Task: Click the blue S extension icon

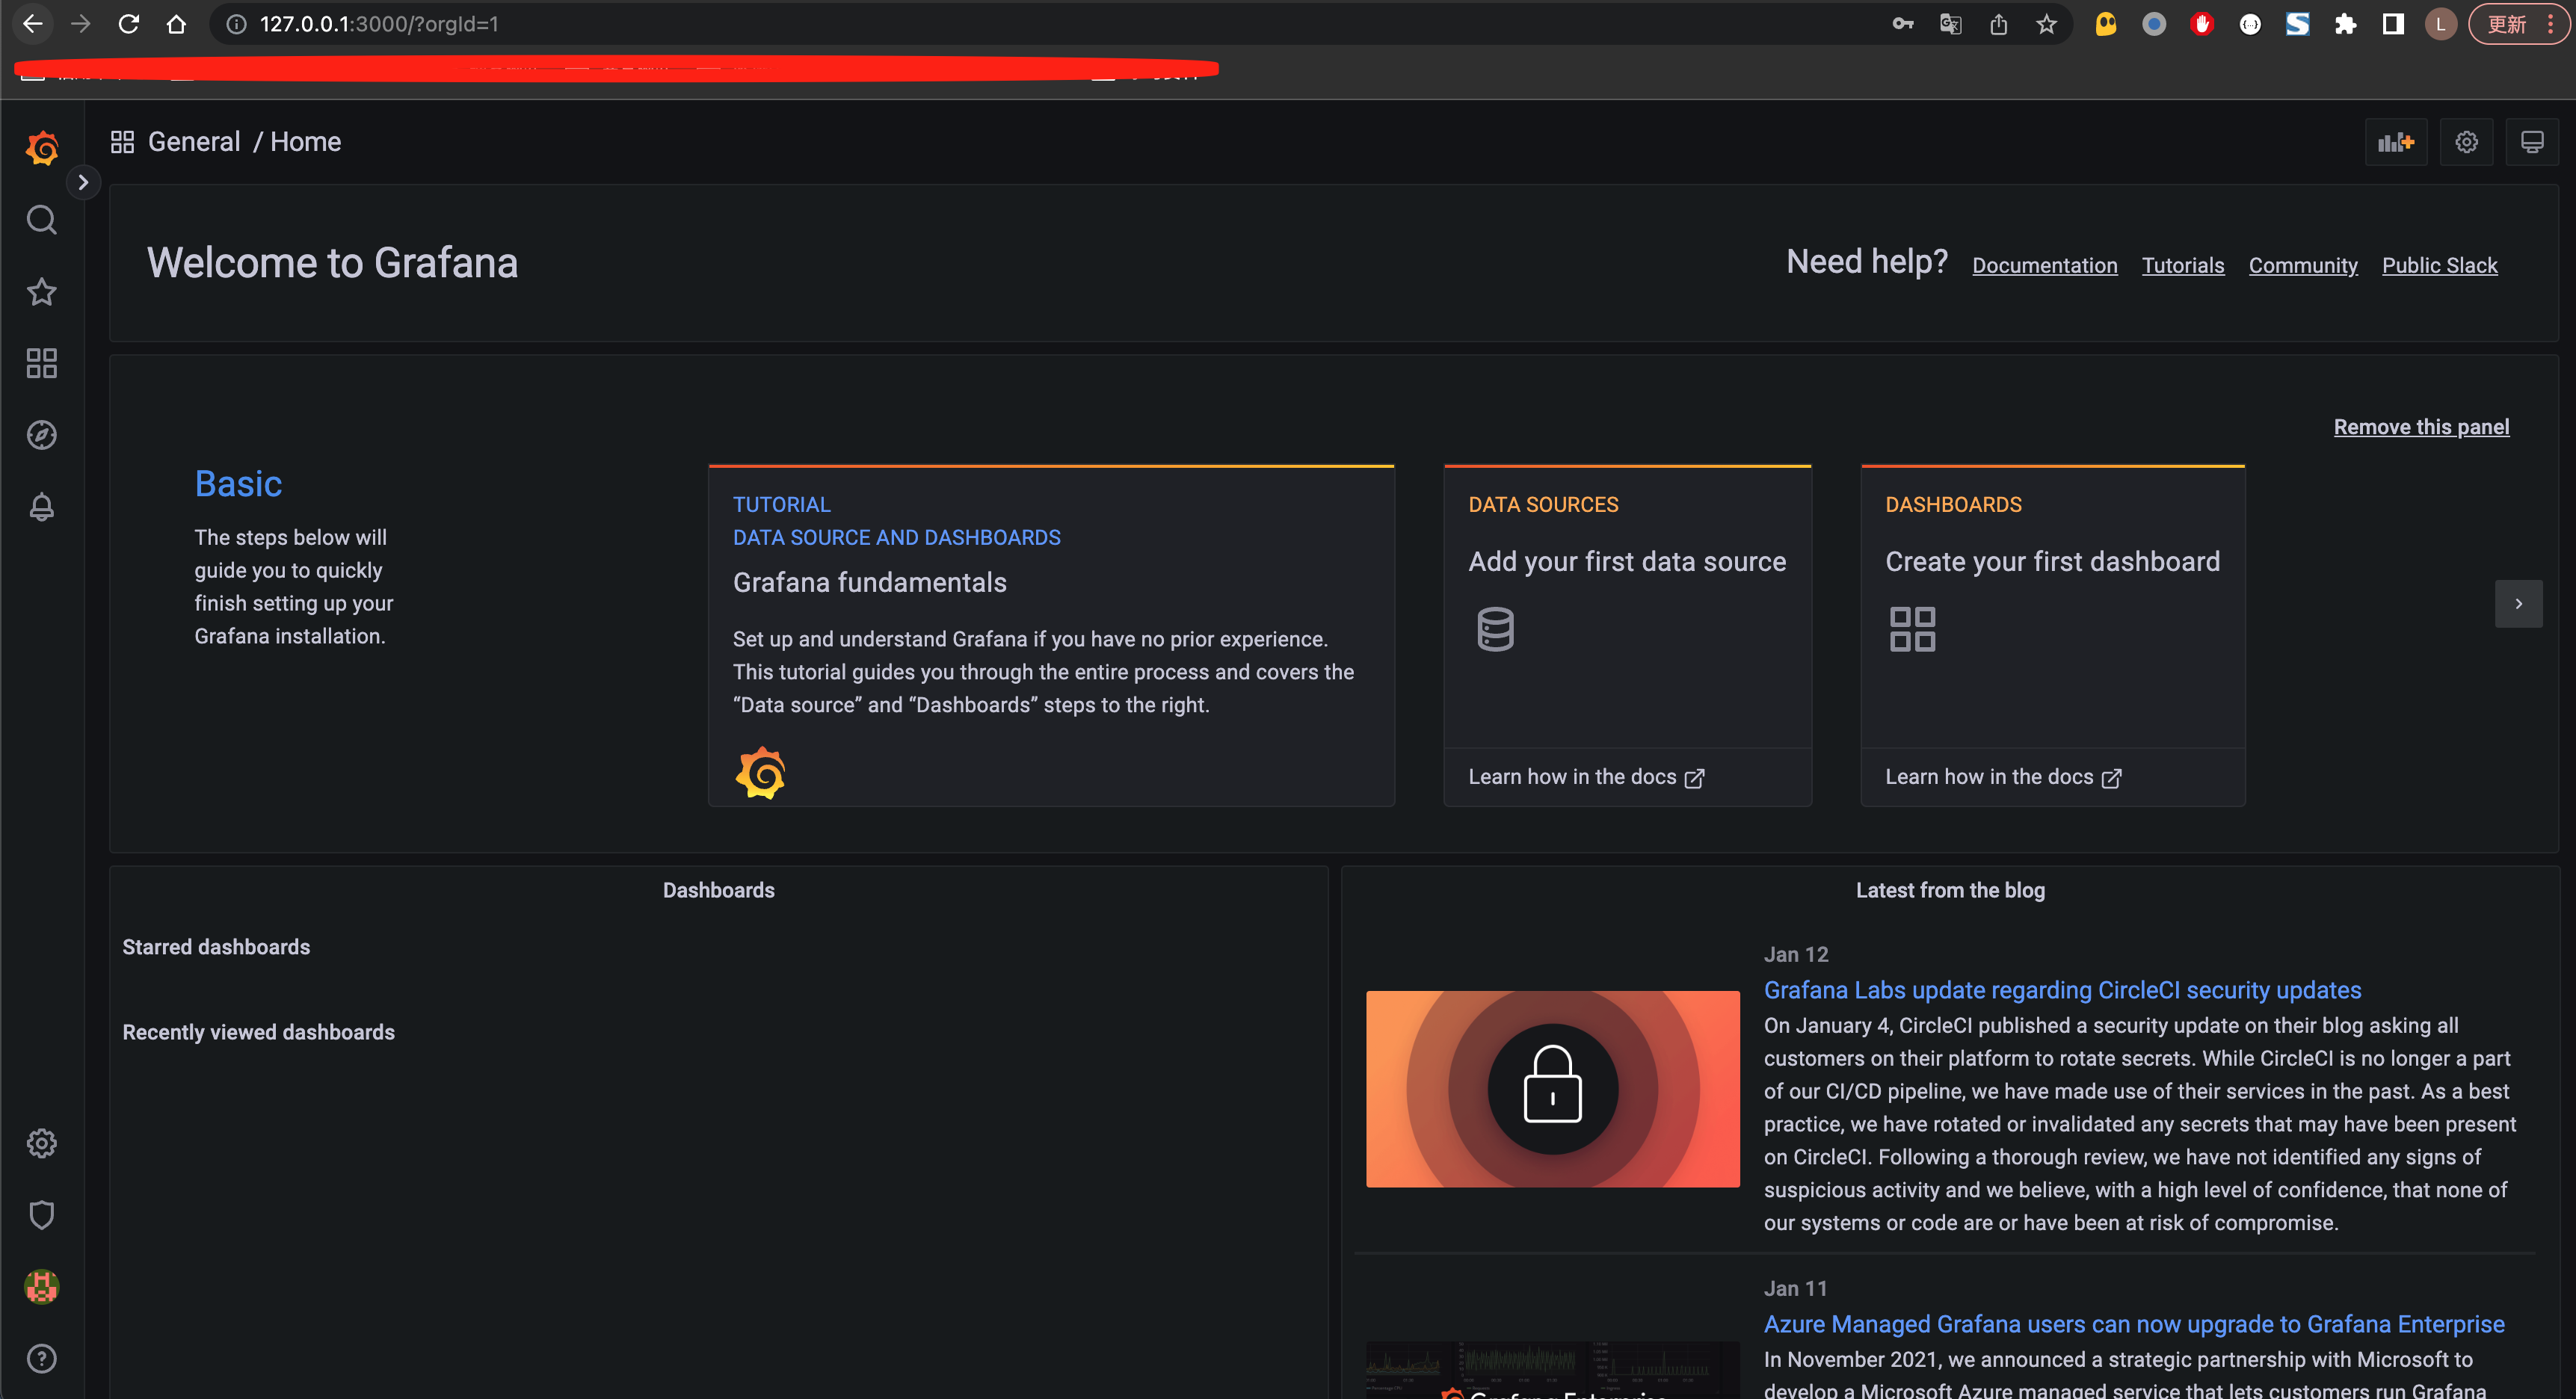Action: pos(2297,24)
